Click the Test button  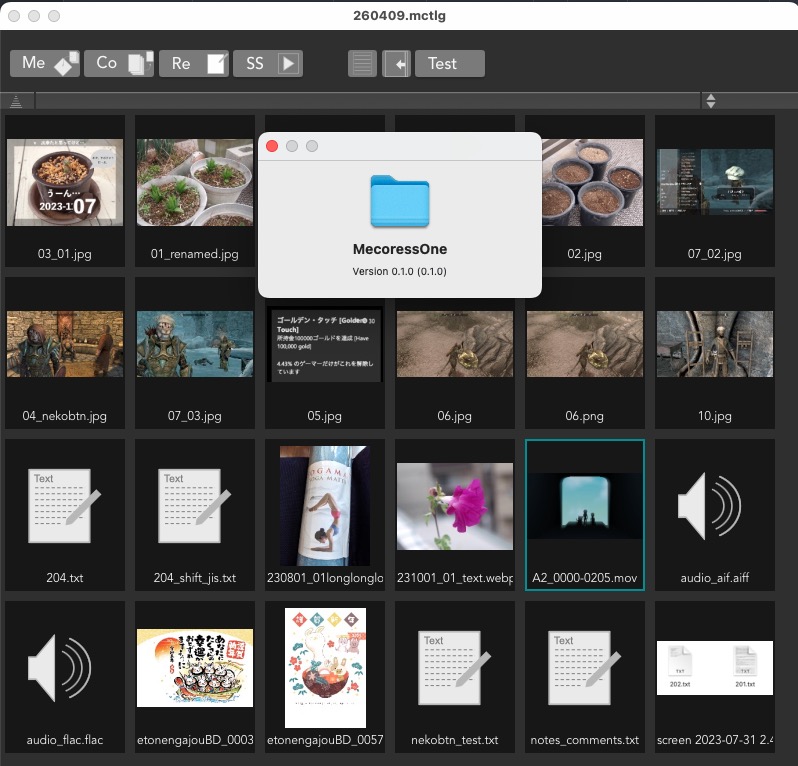point(449,64)
